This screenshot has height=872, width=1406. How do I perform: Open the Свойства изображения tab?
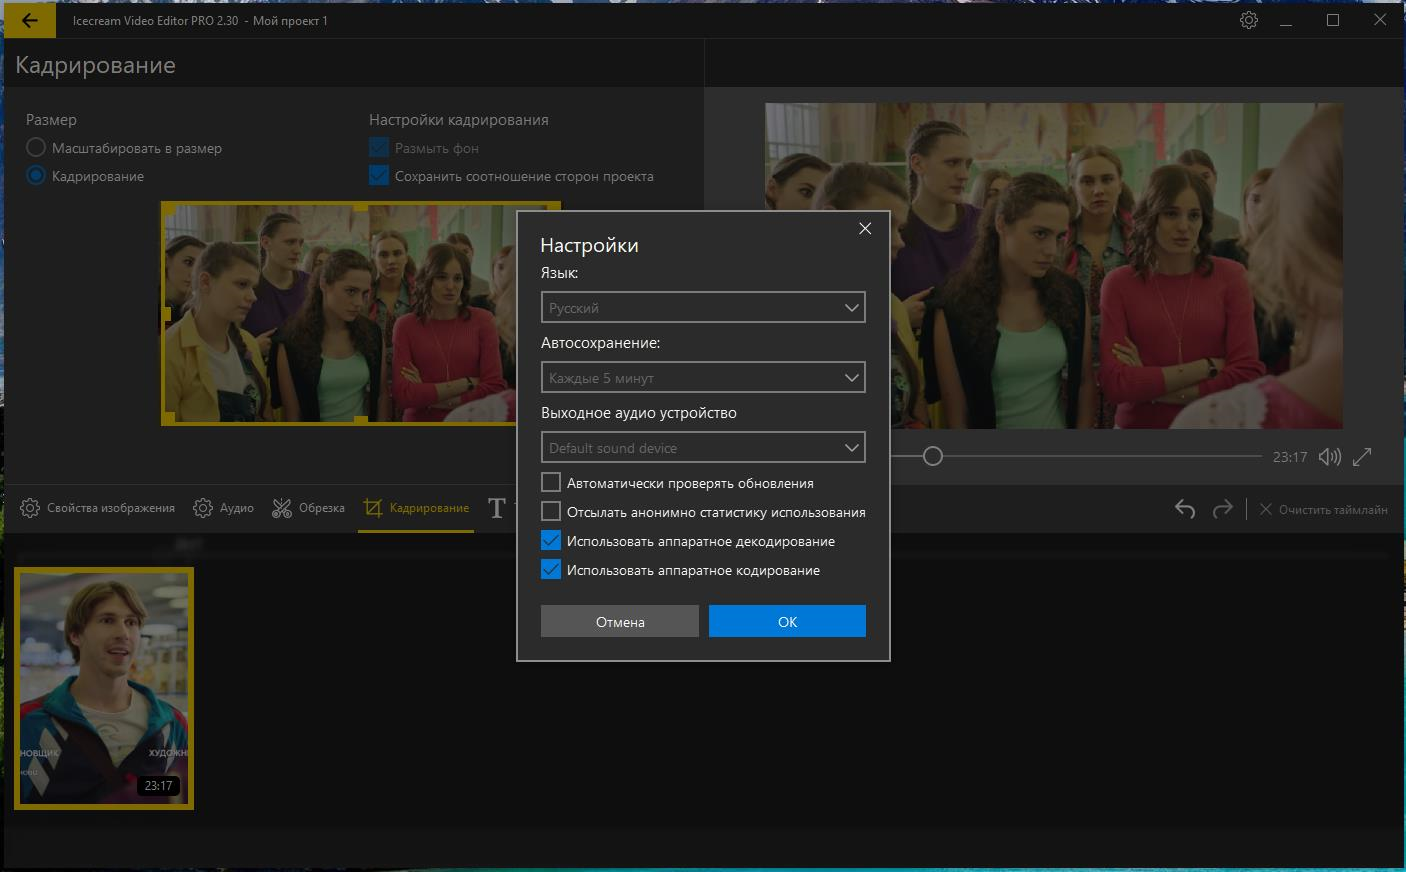click(98, 508)
